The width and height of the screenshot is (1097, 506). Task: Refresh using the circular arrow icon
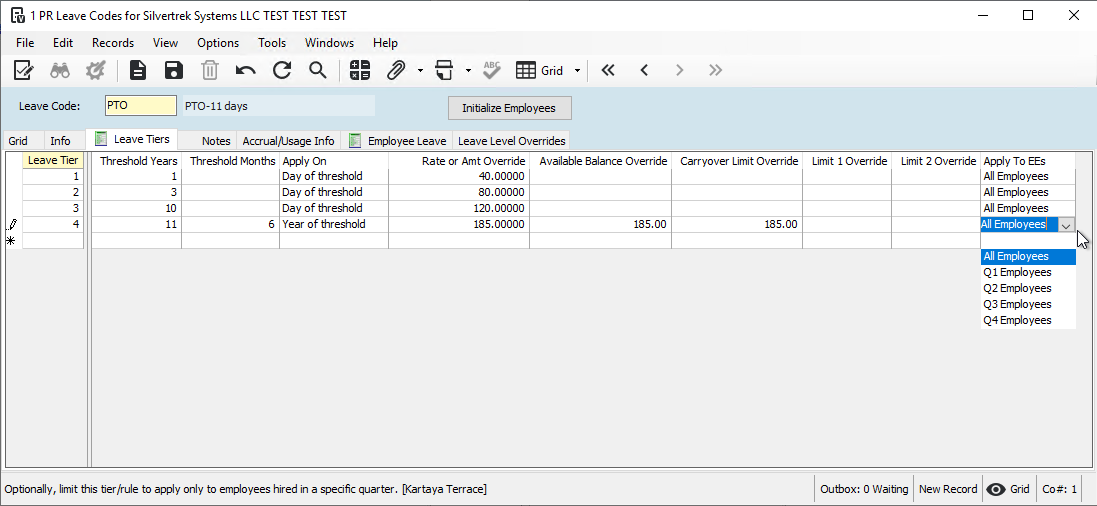click(x=282, y=70)
